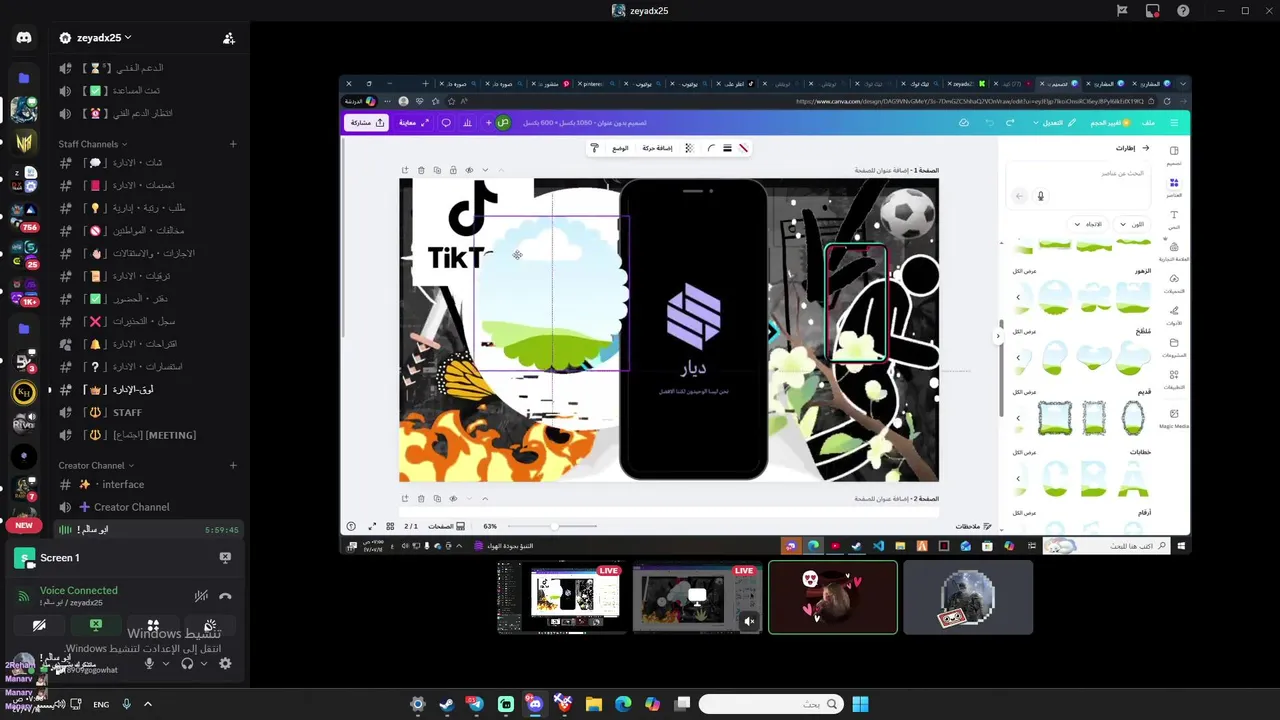This screenshot has width=1280, height=720.
Task: Open the Magic Media tab
Action: [1174, 418]
